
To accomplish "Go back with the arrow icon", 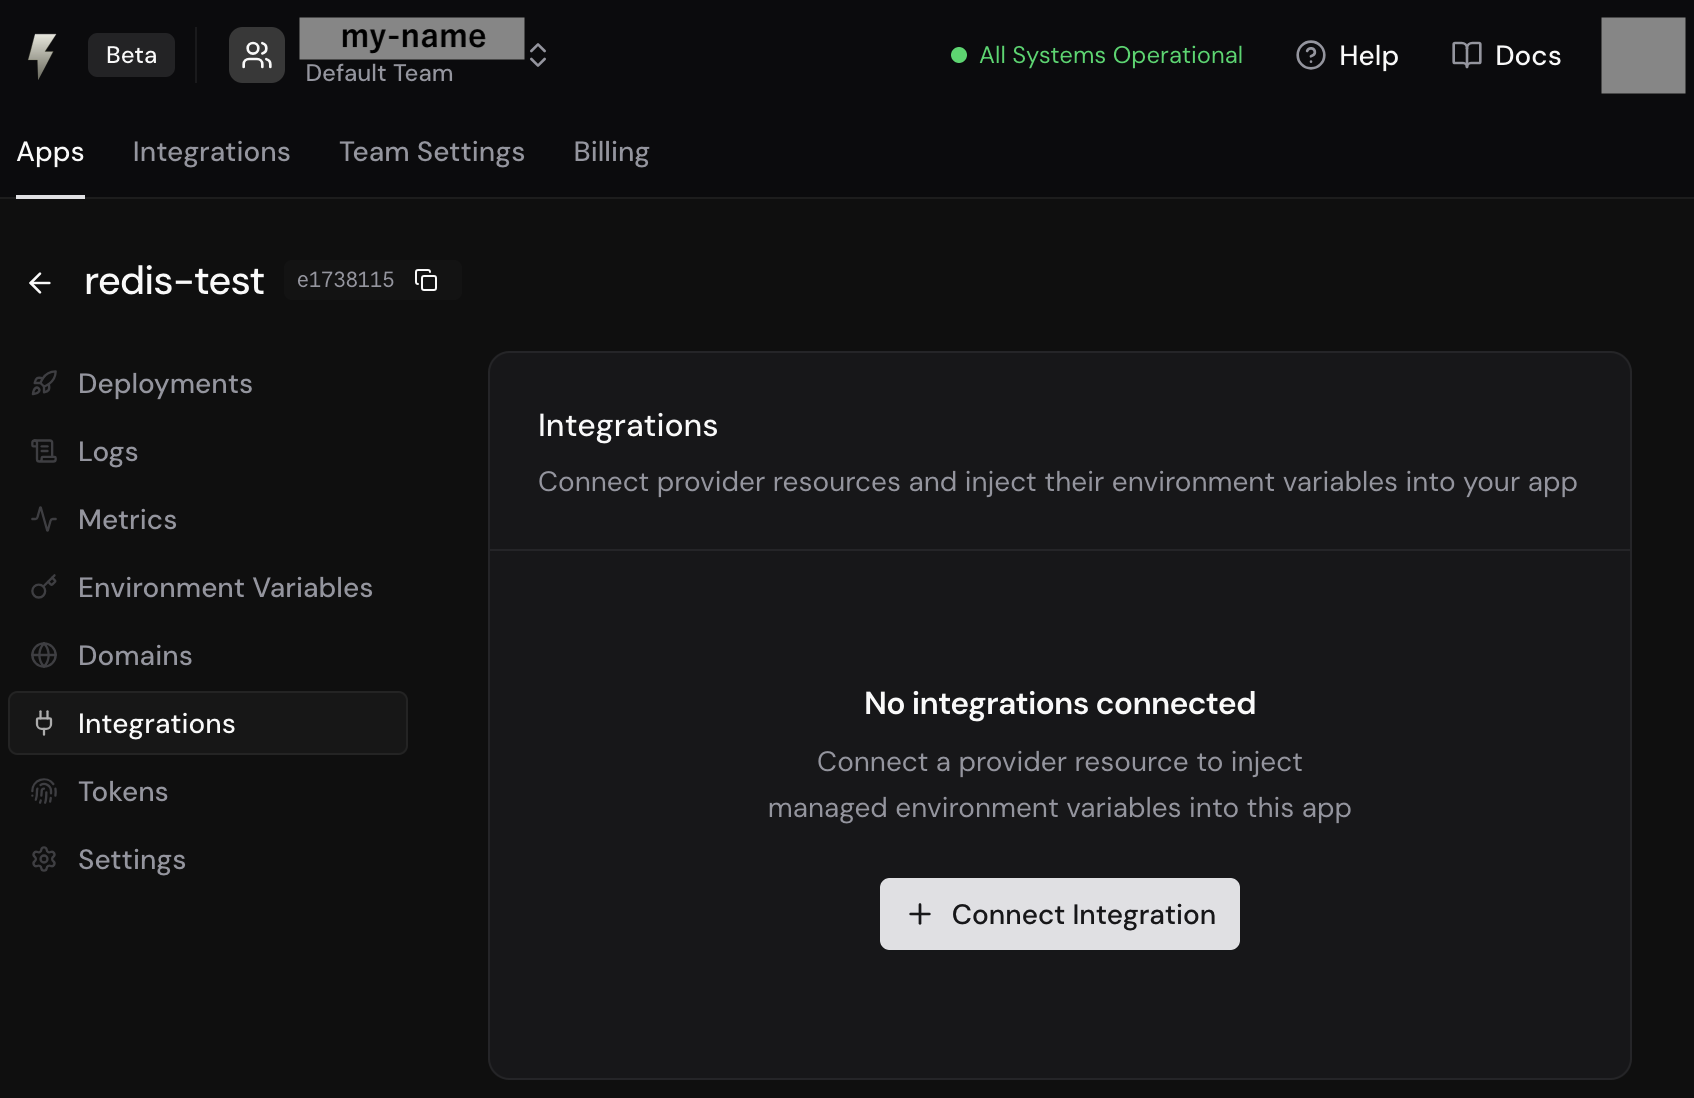I will [x=40, y=283].
